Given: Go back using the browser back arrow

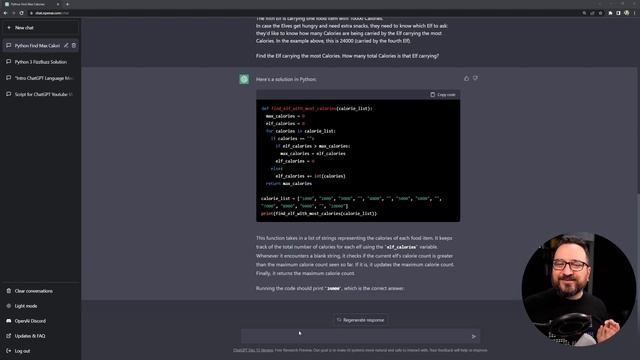Looking at the screenshot, I should coord(5,13).
